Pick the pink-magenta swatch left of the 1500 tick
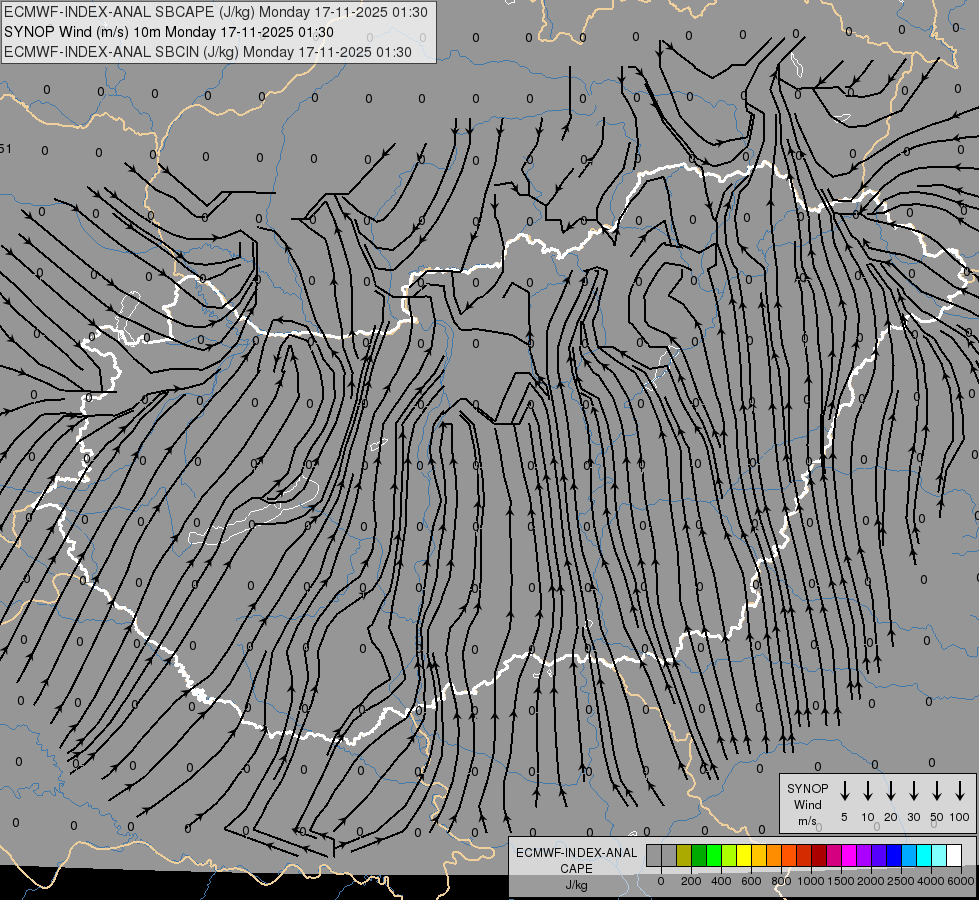This screenshot has width=979, height=900. click(834, 856)
